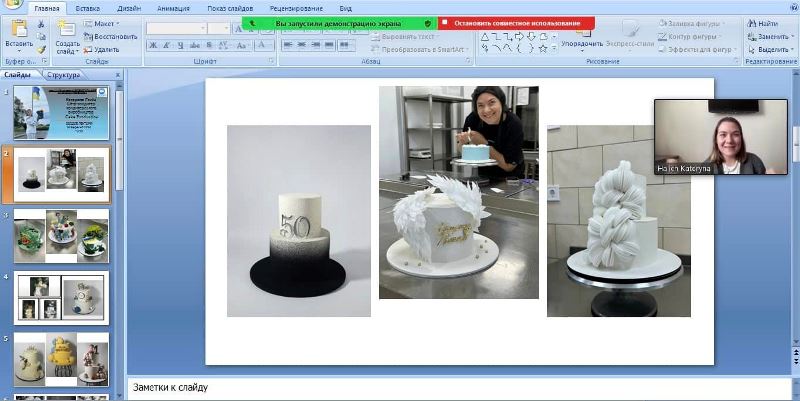Open the Анимация ribbon tab
This screenshot has height=401, width=800.
click(x=173, y=9)
